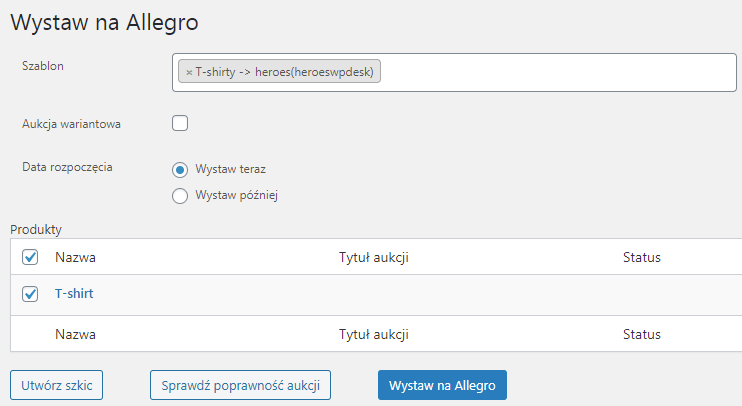
Task: Click the Nazwa column header at top
Action: tap(75, 257)
